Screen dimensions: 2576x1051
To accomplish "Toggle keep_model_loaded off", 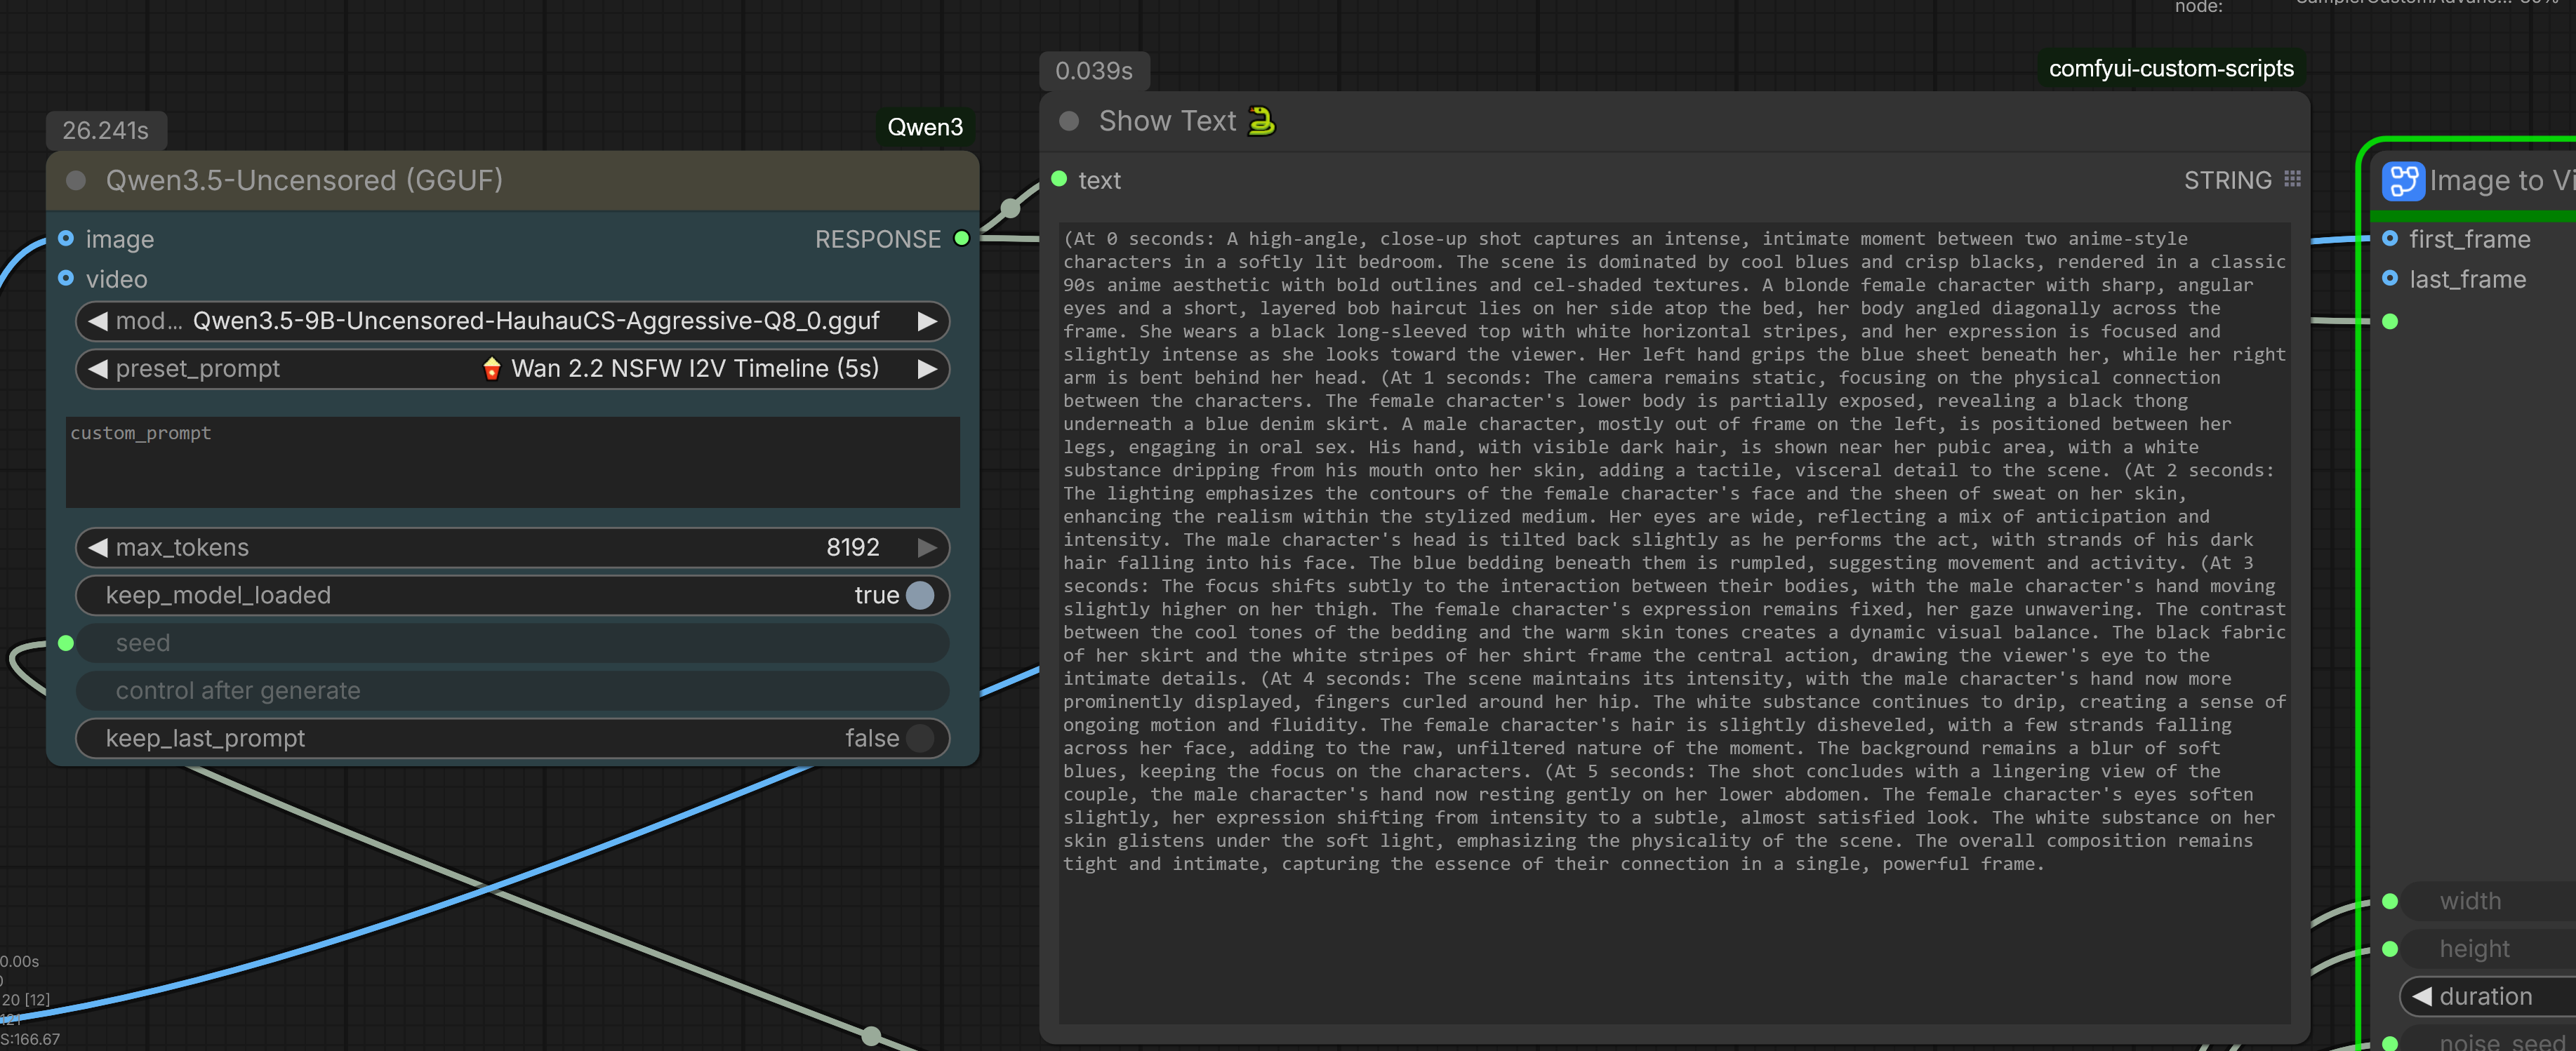I will pyautogui.click(x=920, y=595).
